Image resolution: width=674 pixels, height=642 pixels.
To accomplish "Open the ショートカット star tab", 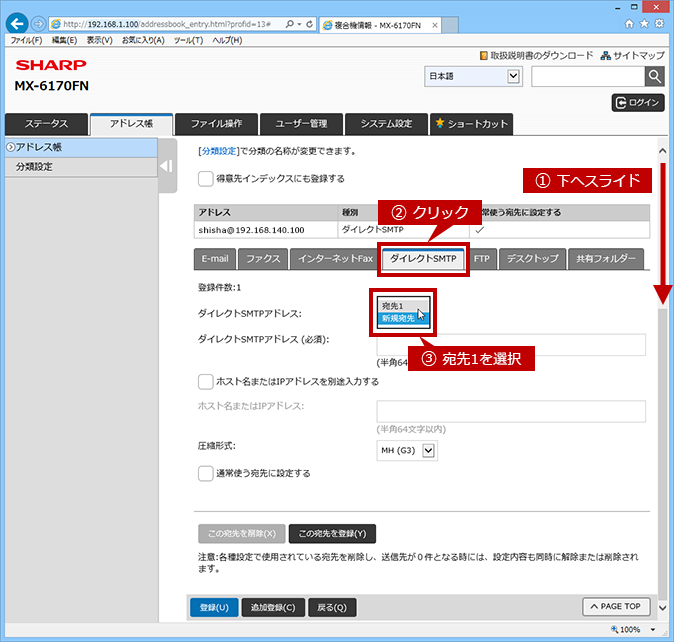I will [472, 124].
